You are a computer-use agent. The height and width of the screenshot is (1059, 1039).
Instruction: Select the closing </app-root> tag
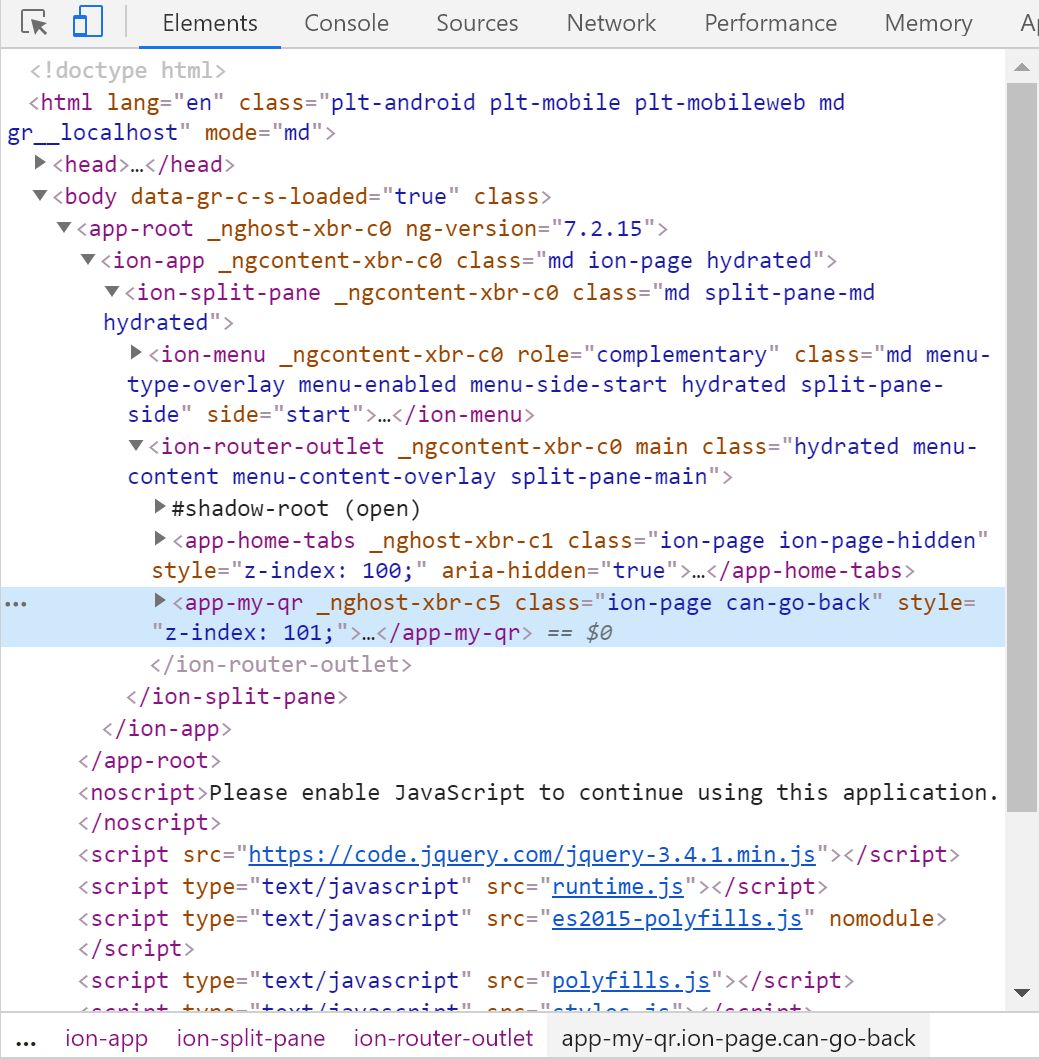[x=149, y=760]
